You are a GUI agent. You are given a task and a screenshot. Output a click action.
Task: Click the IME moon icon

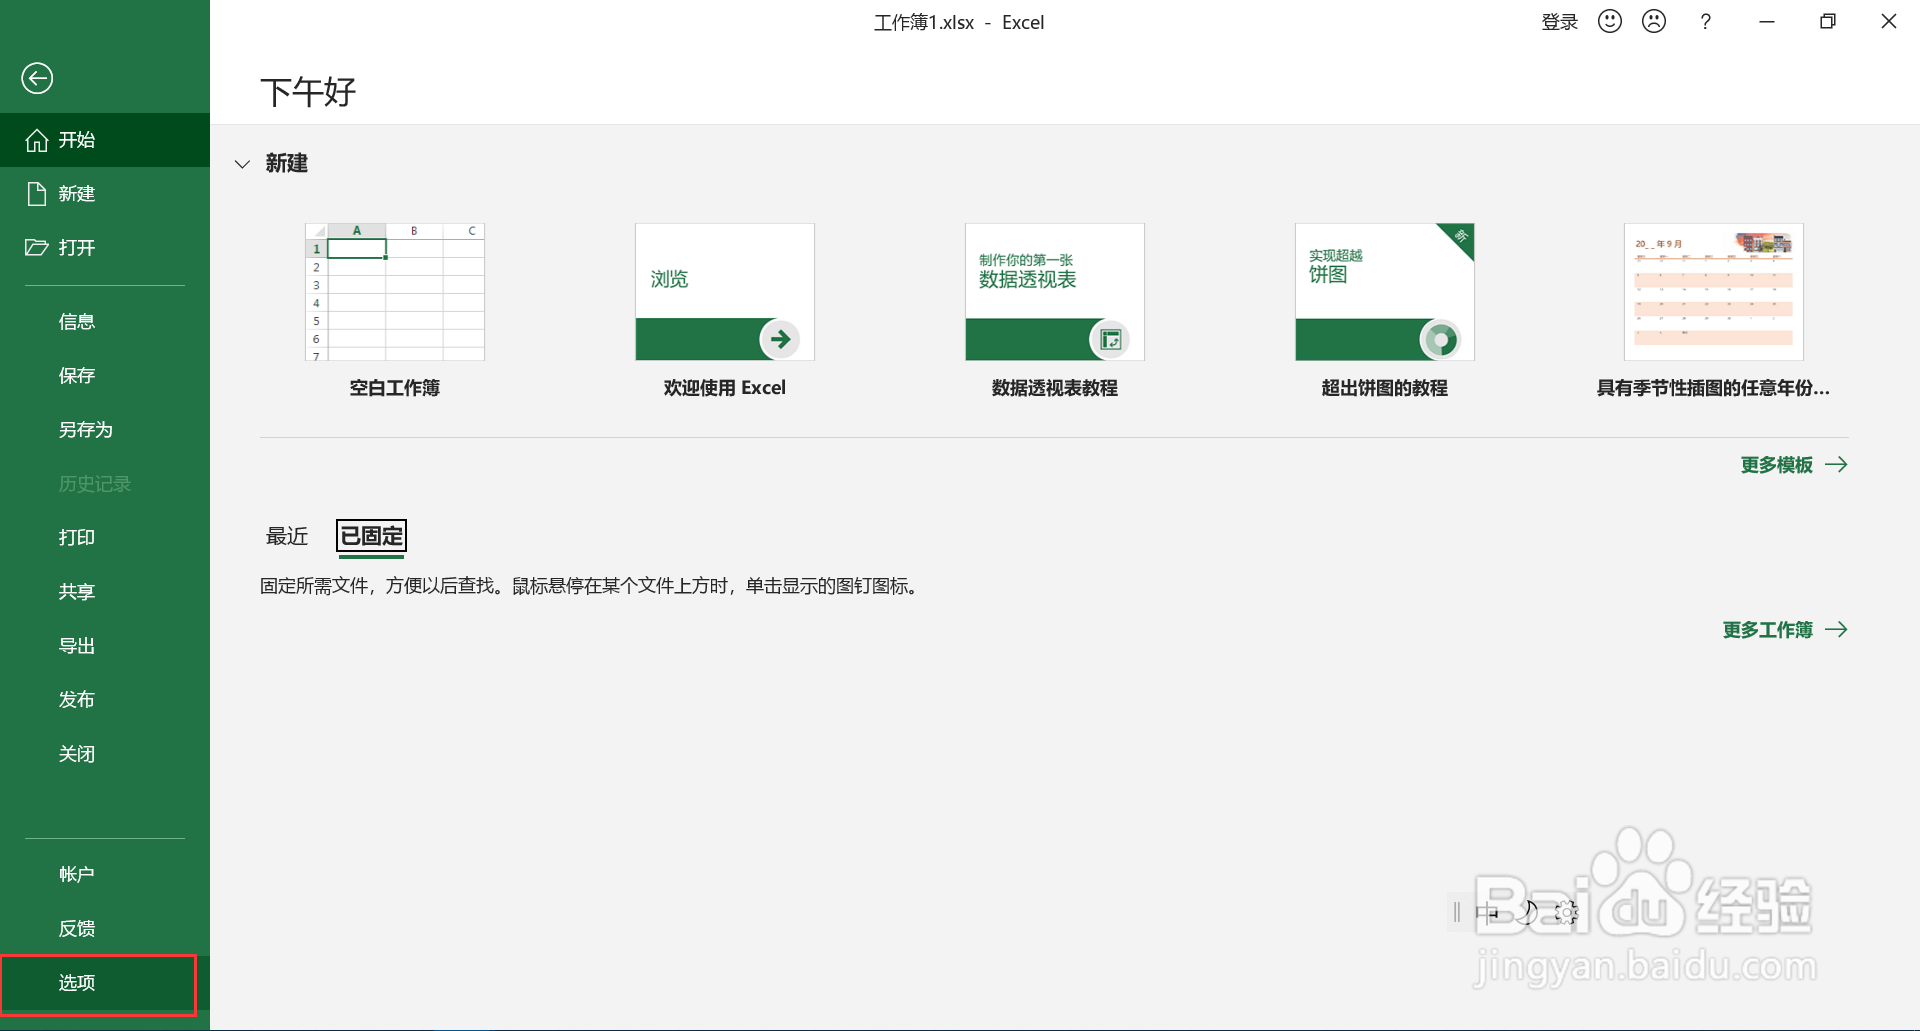click(1527, 912)
